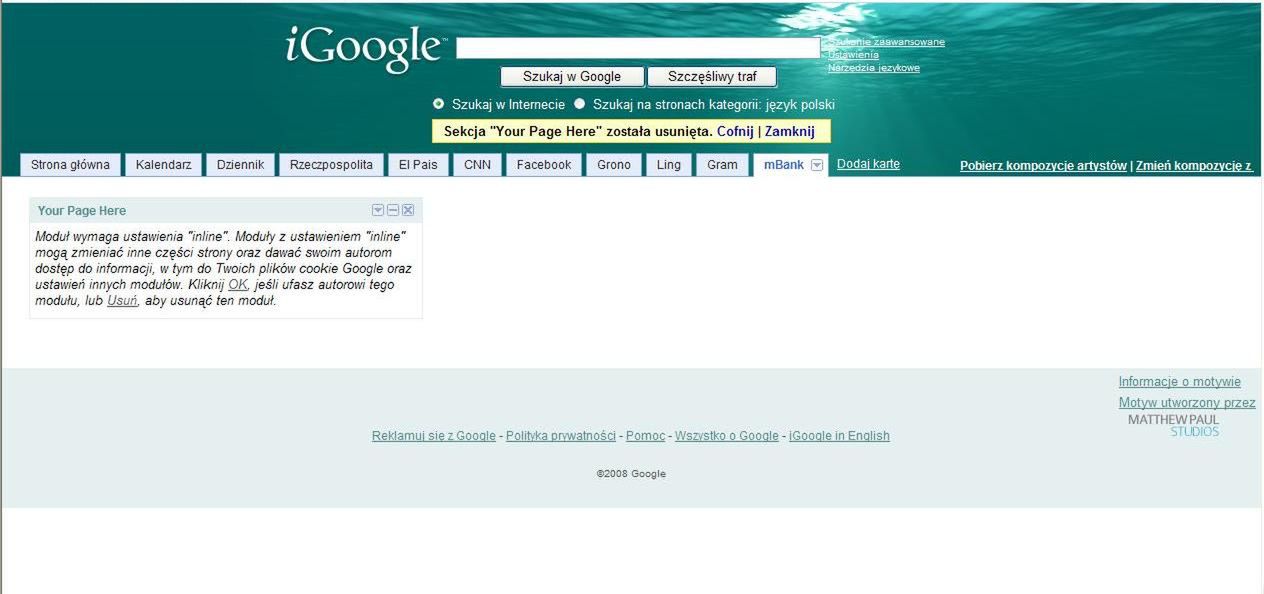Click Usuń link in the gadget warning
Image resolution: width=1264 pixels, height=594 pixels.
122,301
